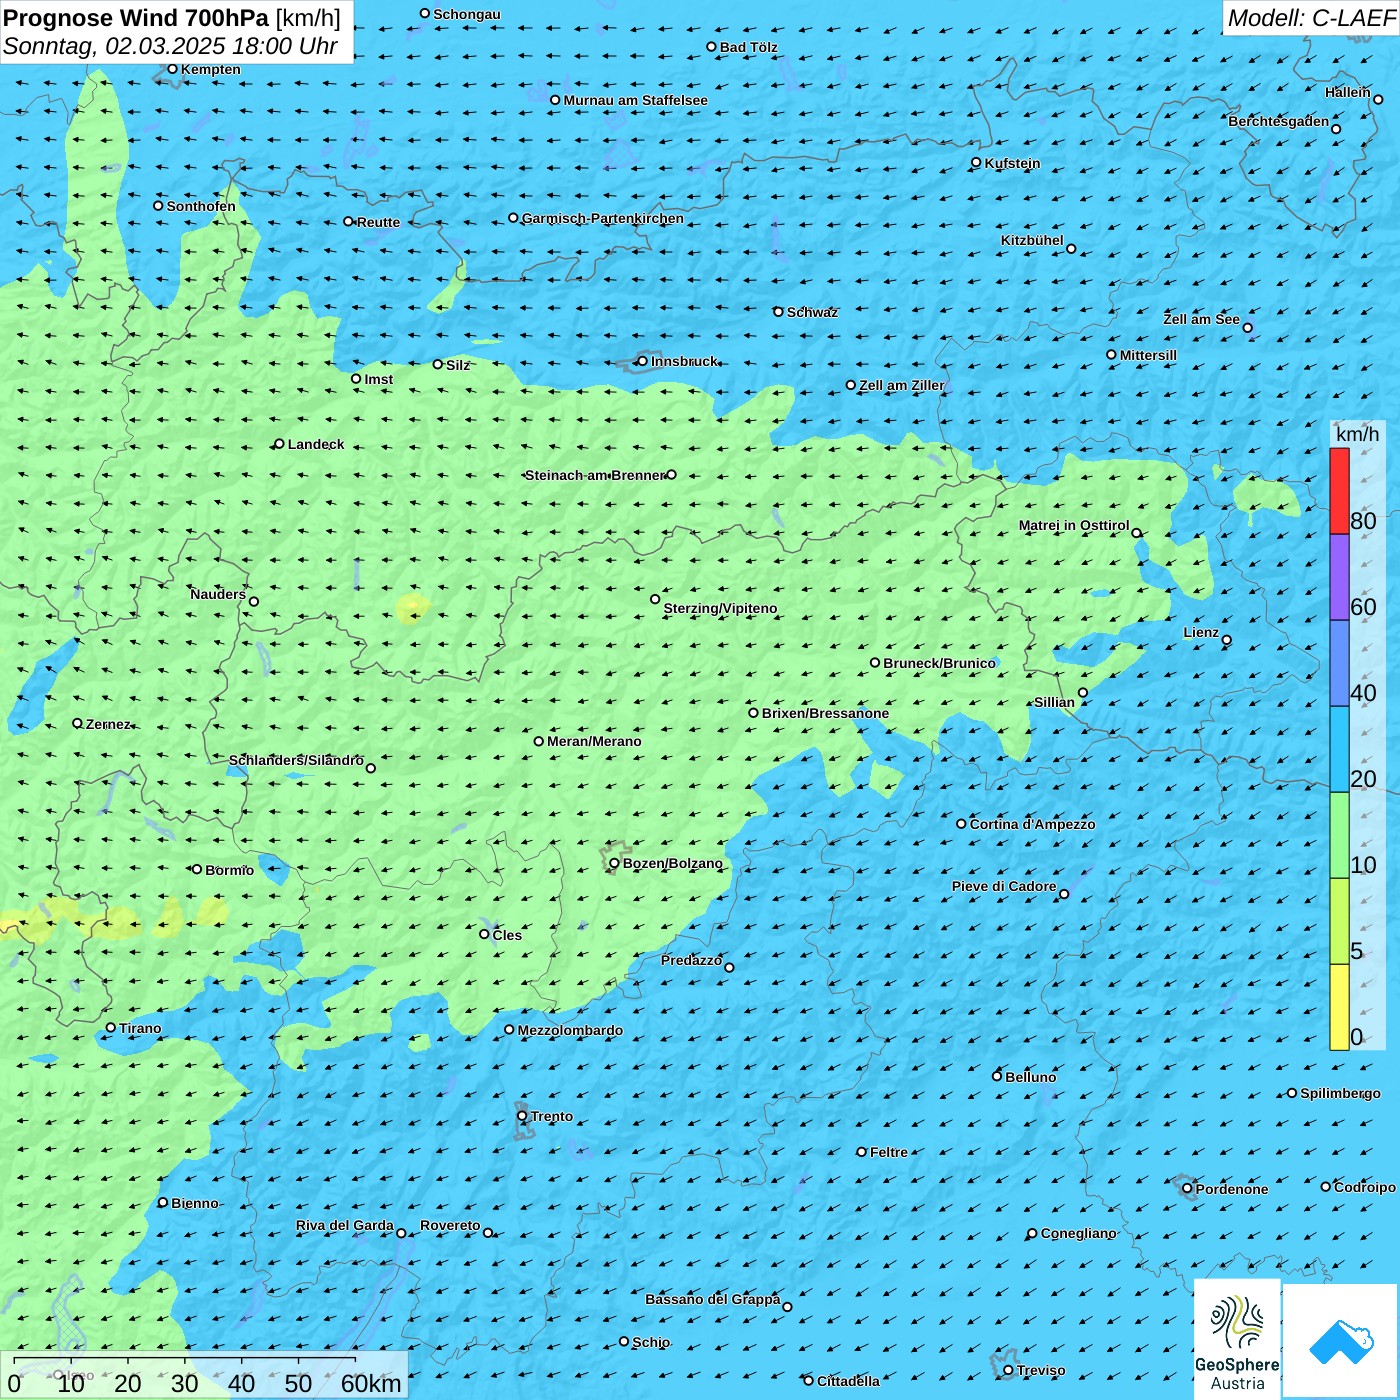This screenshot has height=1400, width=1400.
Task: Click the Meran/Merano city label
Action: (x=594, y=741)
